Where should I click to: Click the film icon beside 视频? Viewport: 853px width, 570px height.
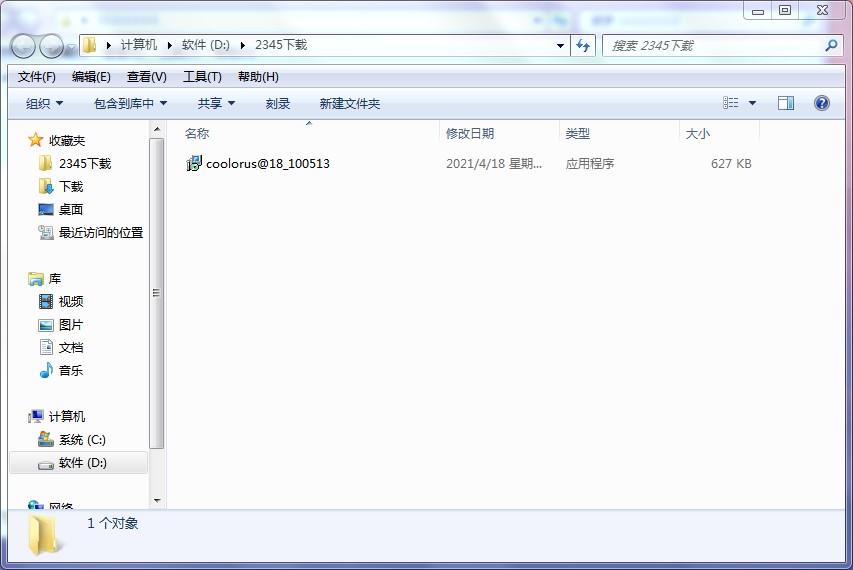point(46,301)
